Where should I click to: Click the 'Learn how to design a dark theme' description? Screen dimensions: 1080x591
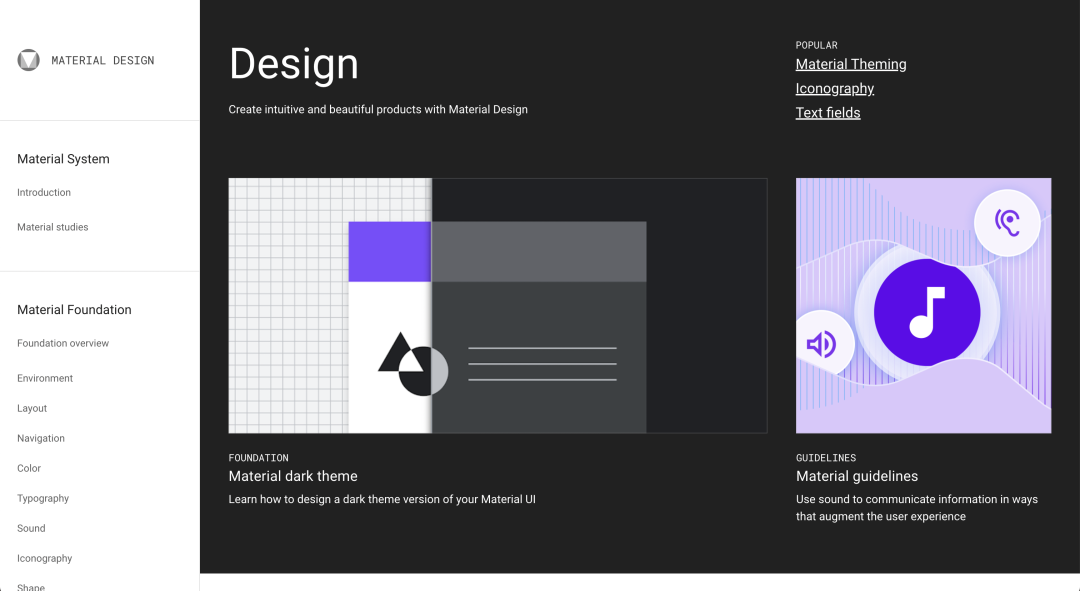pyautogui.click(x=382, y=499)
